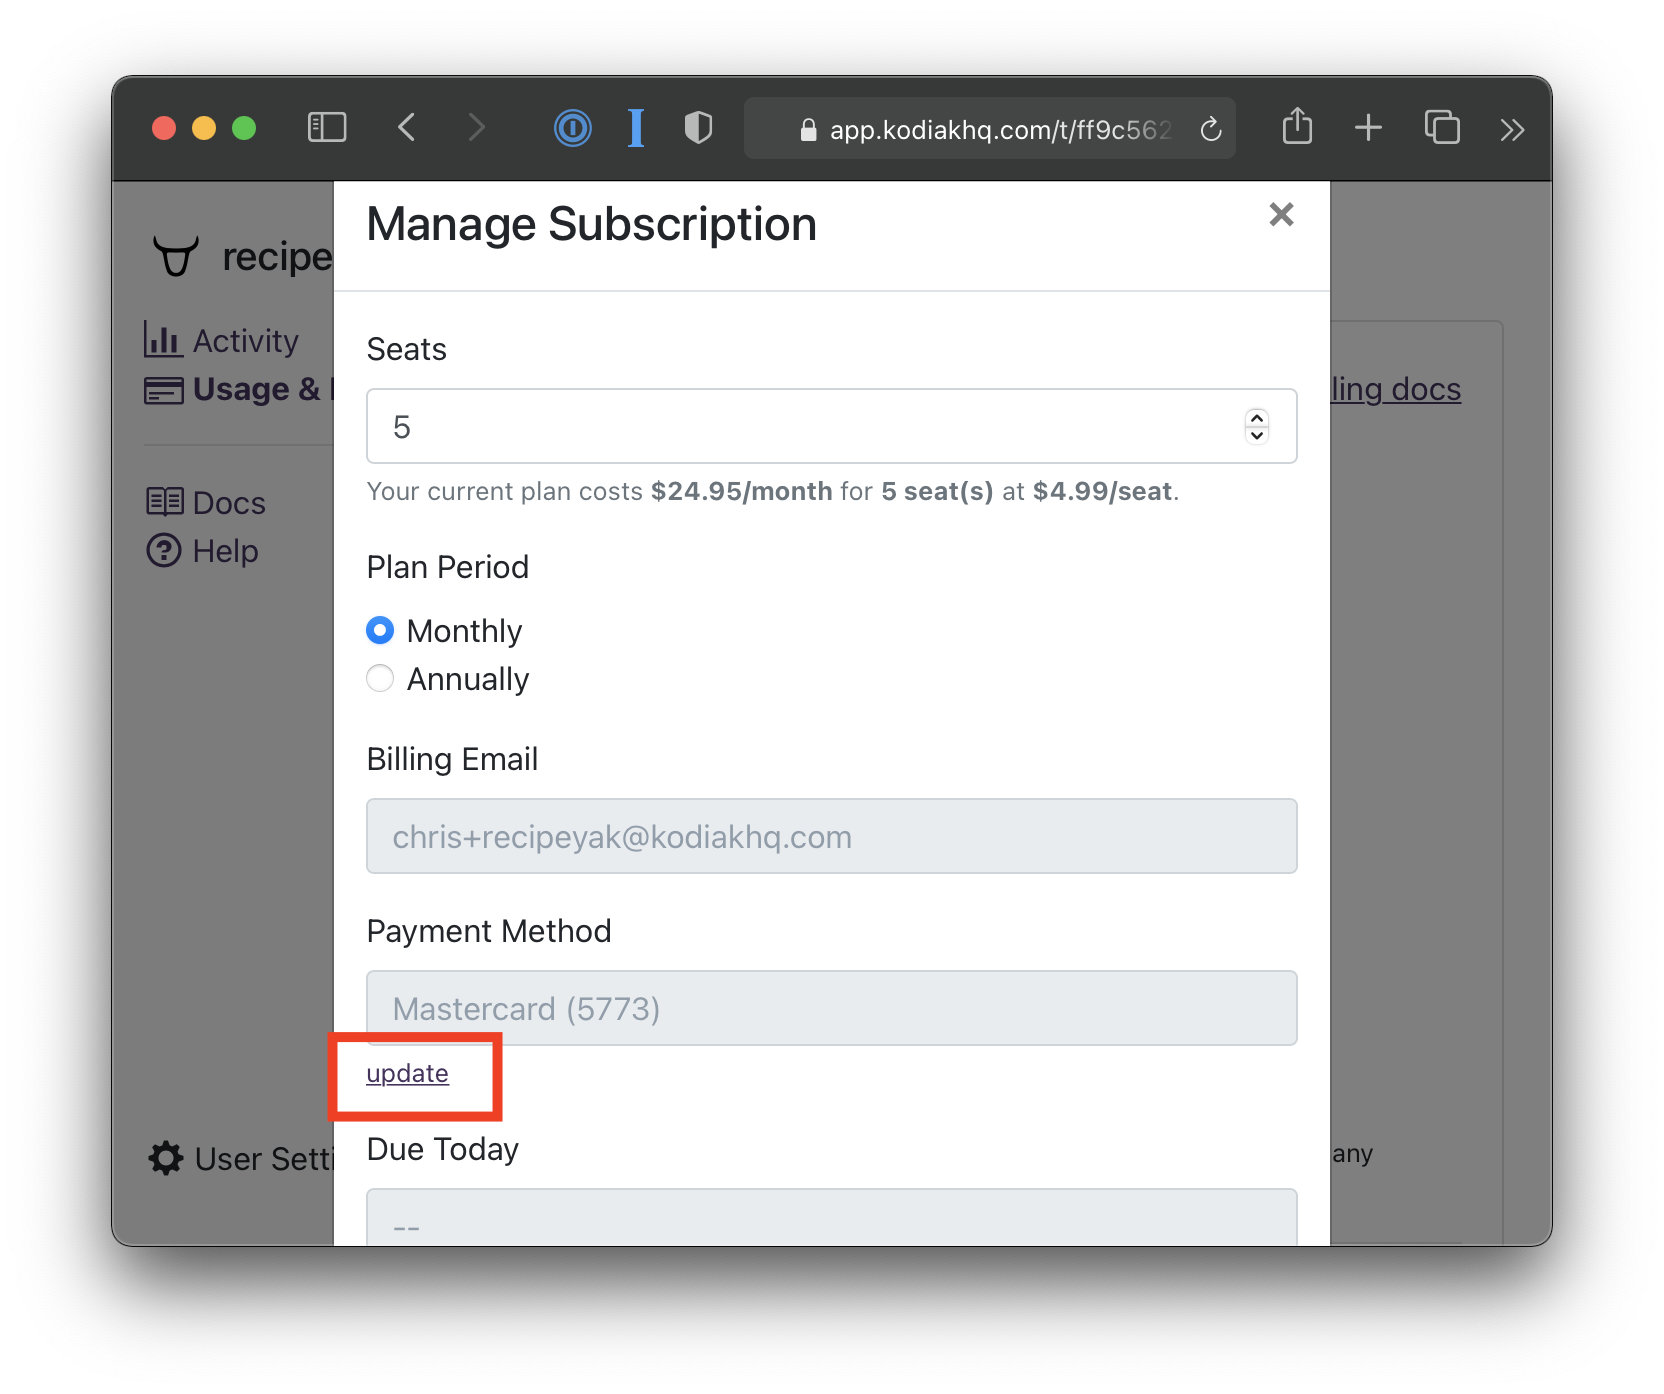Click the 1Password extension icon
The width and height of the screenshot is (1664, 1394).
572,128
